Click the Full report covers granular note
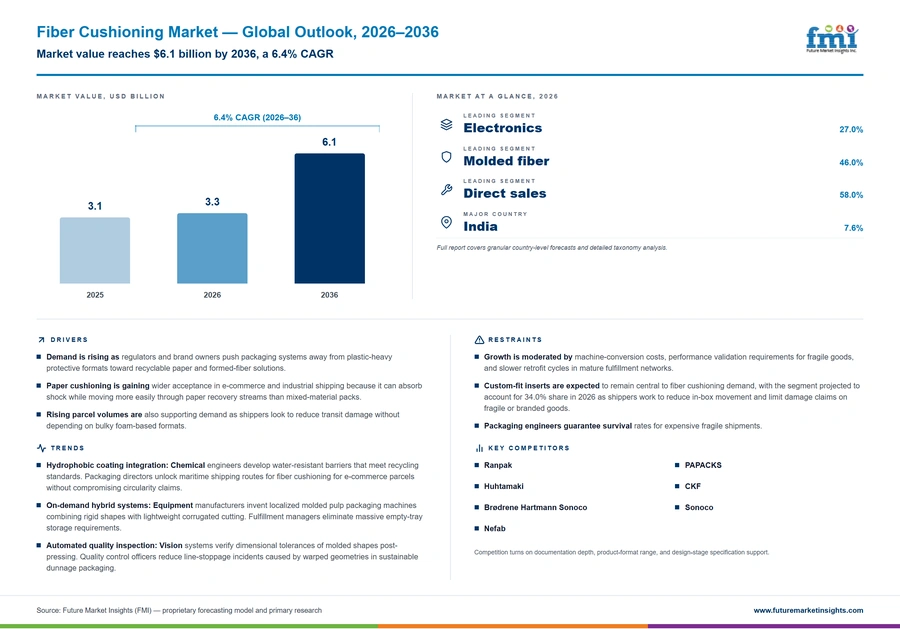 [x=552, y=248]
